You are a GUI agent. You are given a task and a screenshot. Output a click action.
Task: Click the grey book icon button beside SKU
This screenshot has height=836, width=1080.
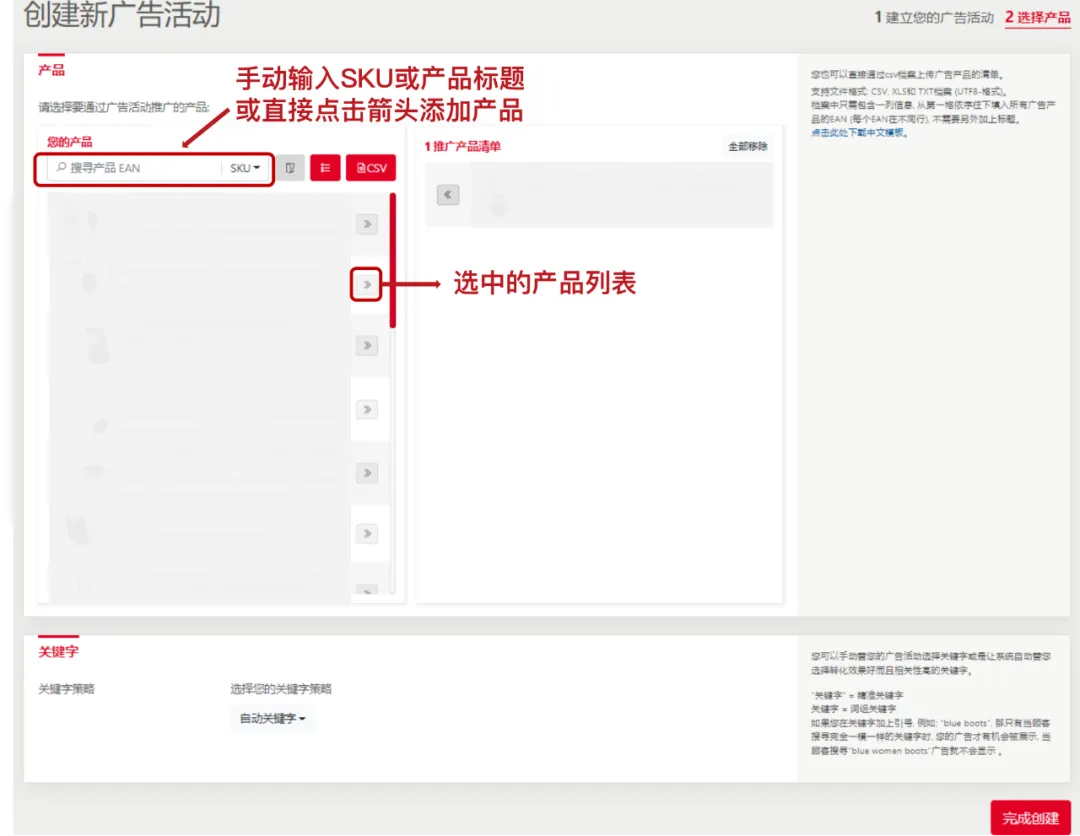(290, 168)
